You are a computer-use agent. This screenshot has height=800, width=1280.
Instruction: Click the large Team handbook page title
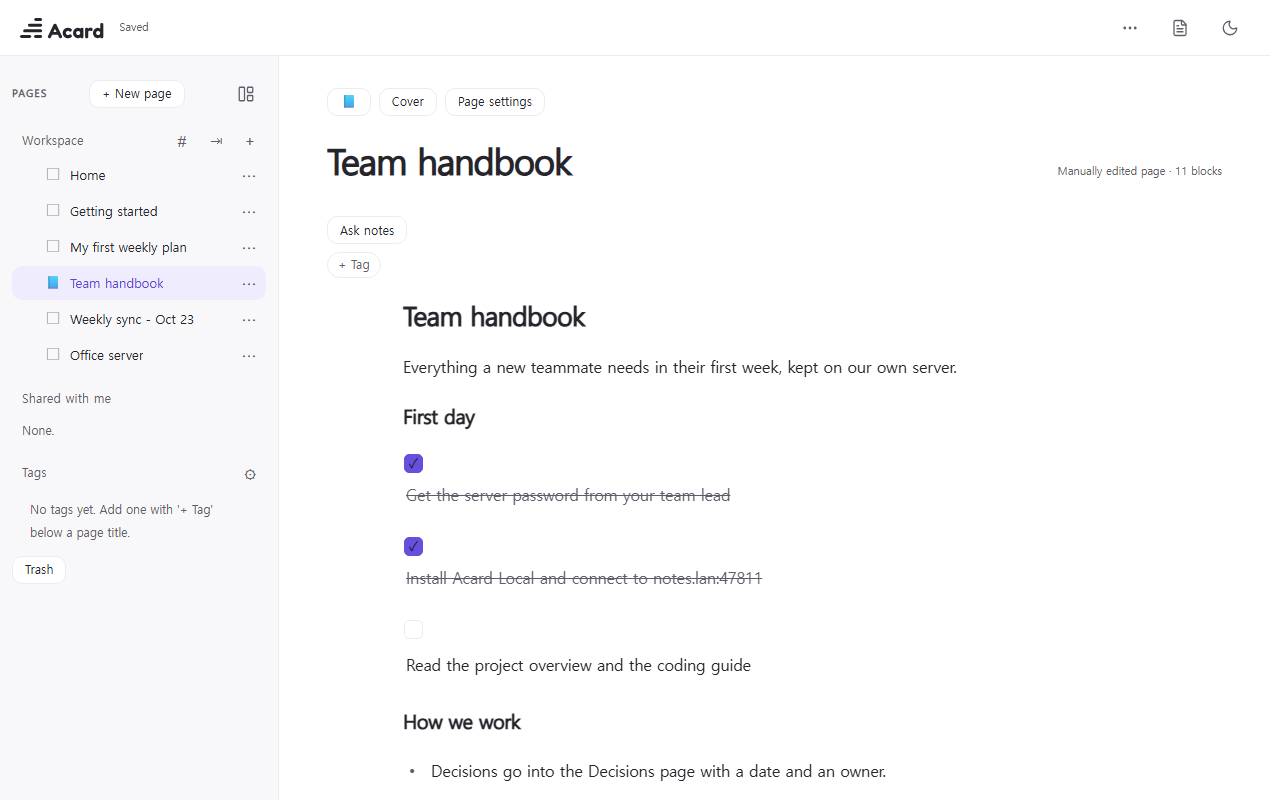[450, 163]
